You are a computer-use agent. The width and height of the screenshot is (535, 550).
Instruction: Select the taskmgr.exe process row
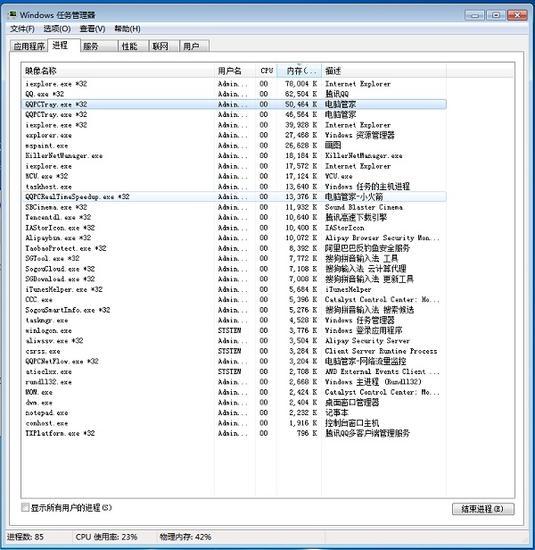(234, 320)
